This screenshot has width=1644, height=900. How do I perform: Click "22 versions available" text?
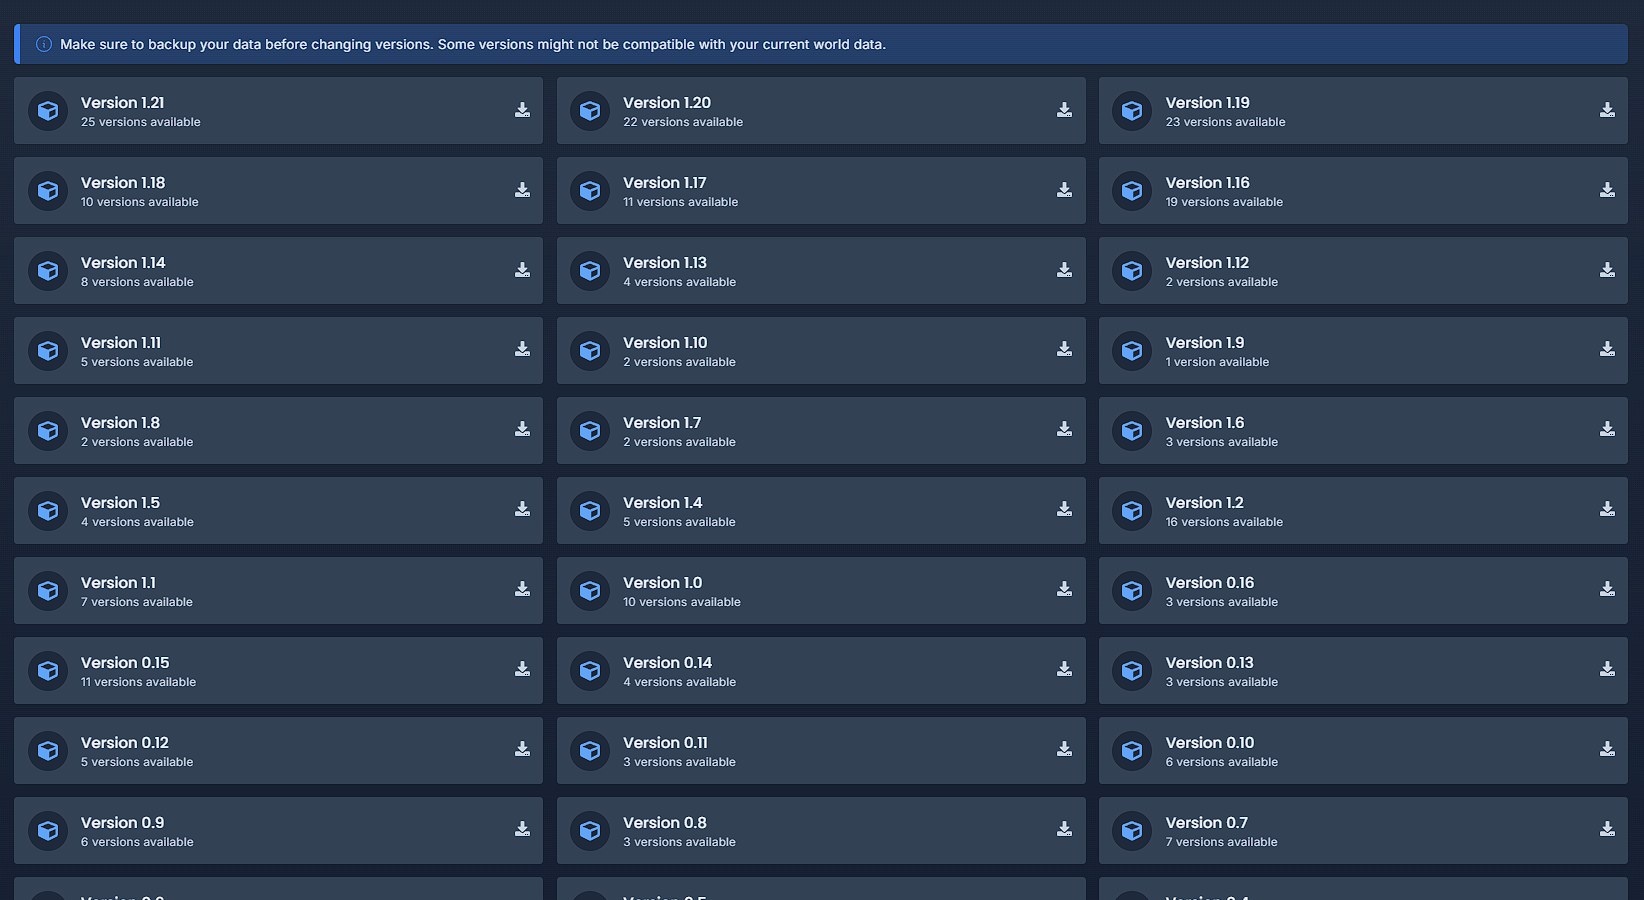coord(683,122)
